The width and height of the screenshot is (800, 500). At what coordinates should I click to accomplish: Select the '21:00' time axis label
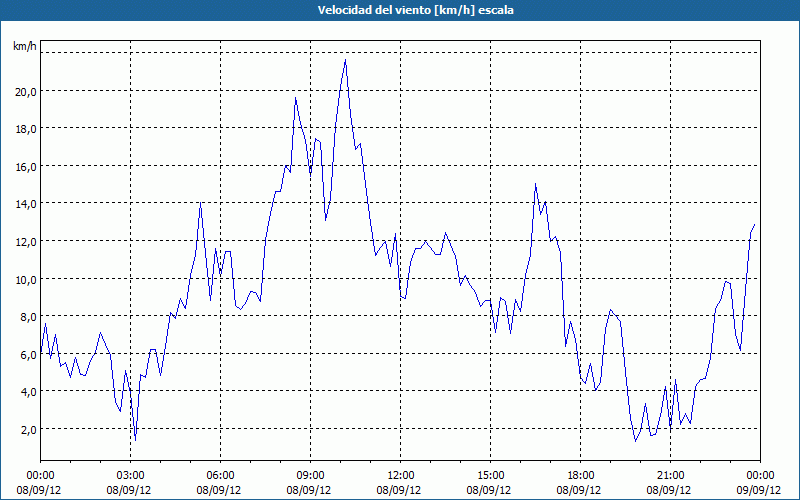(670, 476)
